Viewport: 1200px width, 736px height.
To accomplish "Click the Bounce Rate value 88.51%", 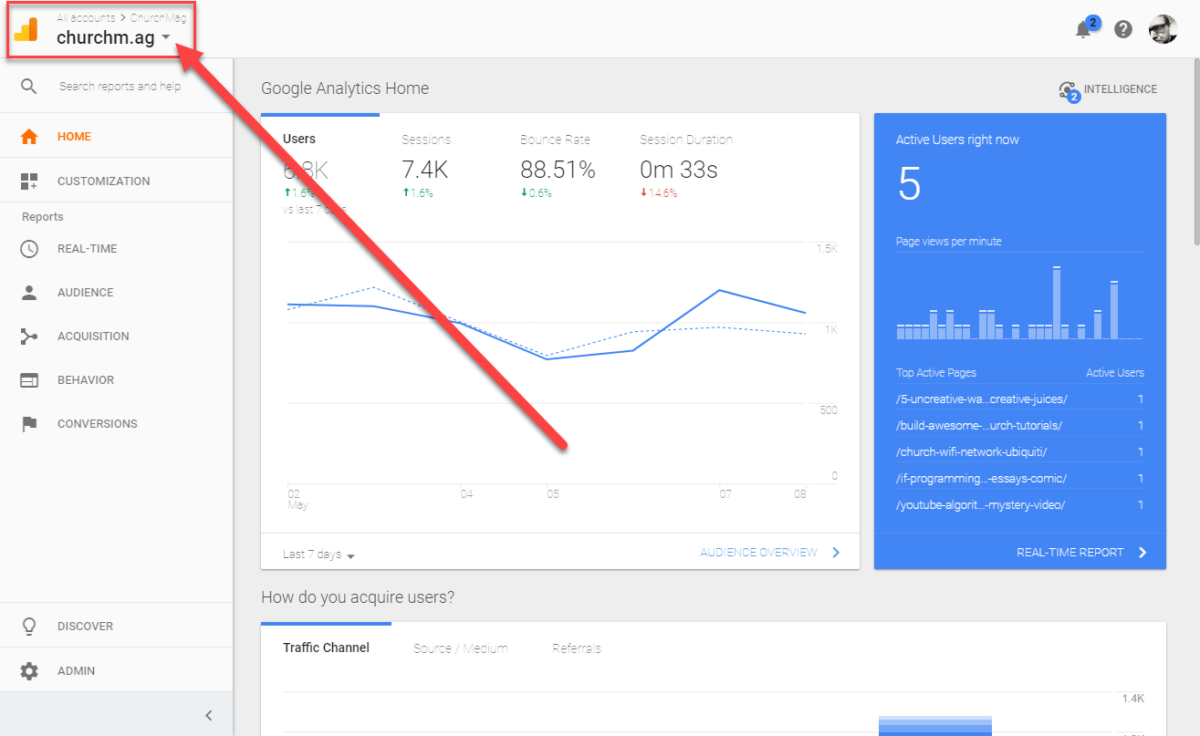I will (x=558, y=170).
